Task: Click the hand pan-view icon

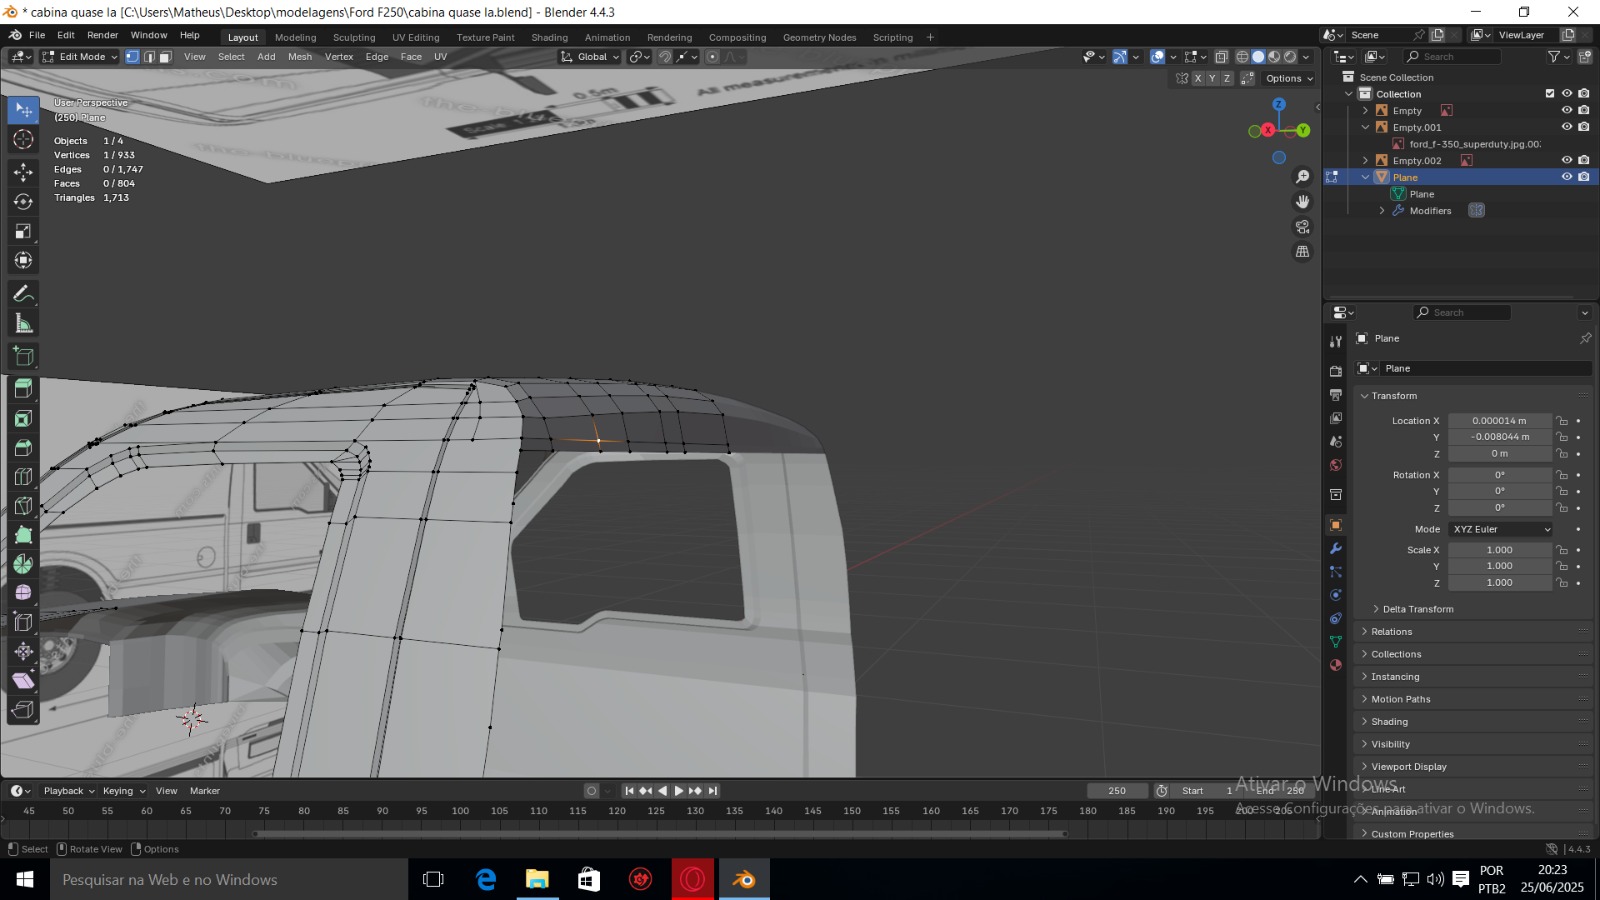Action: pos(1302,202)
